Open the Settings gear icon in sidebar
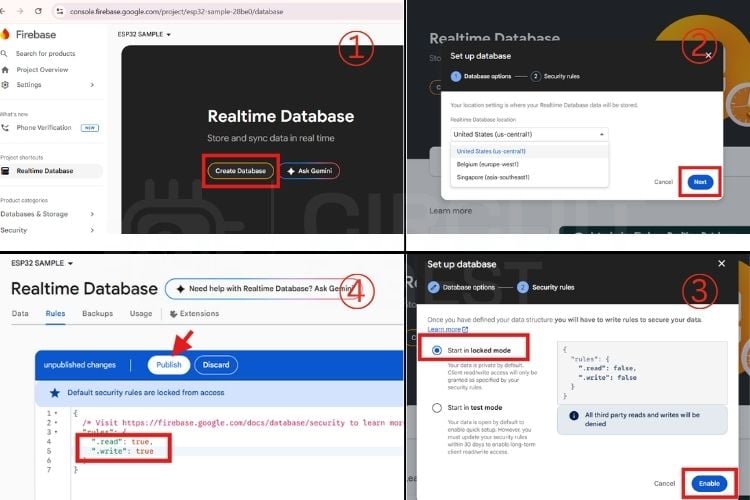The width and height of the screenshot is (750, 500). (5, 85)
